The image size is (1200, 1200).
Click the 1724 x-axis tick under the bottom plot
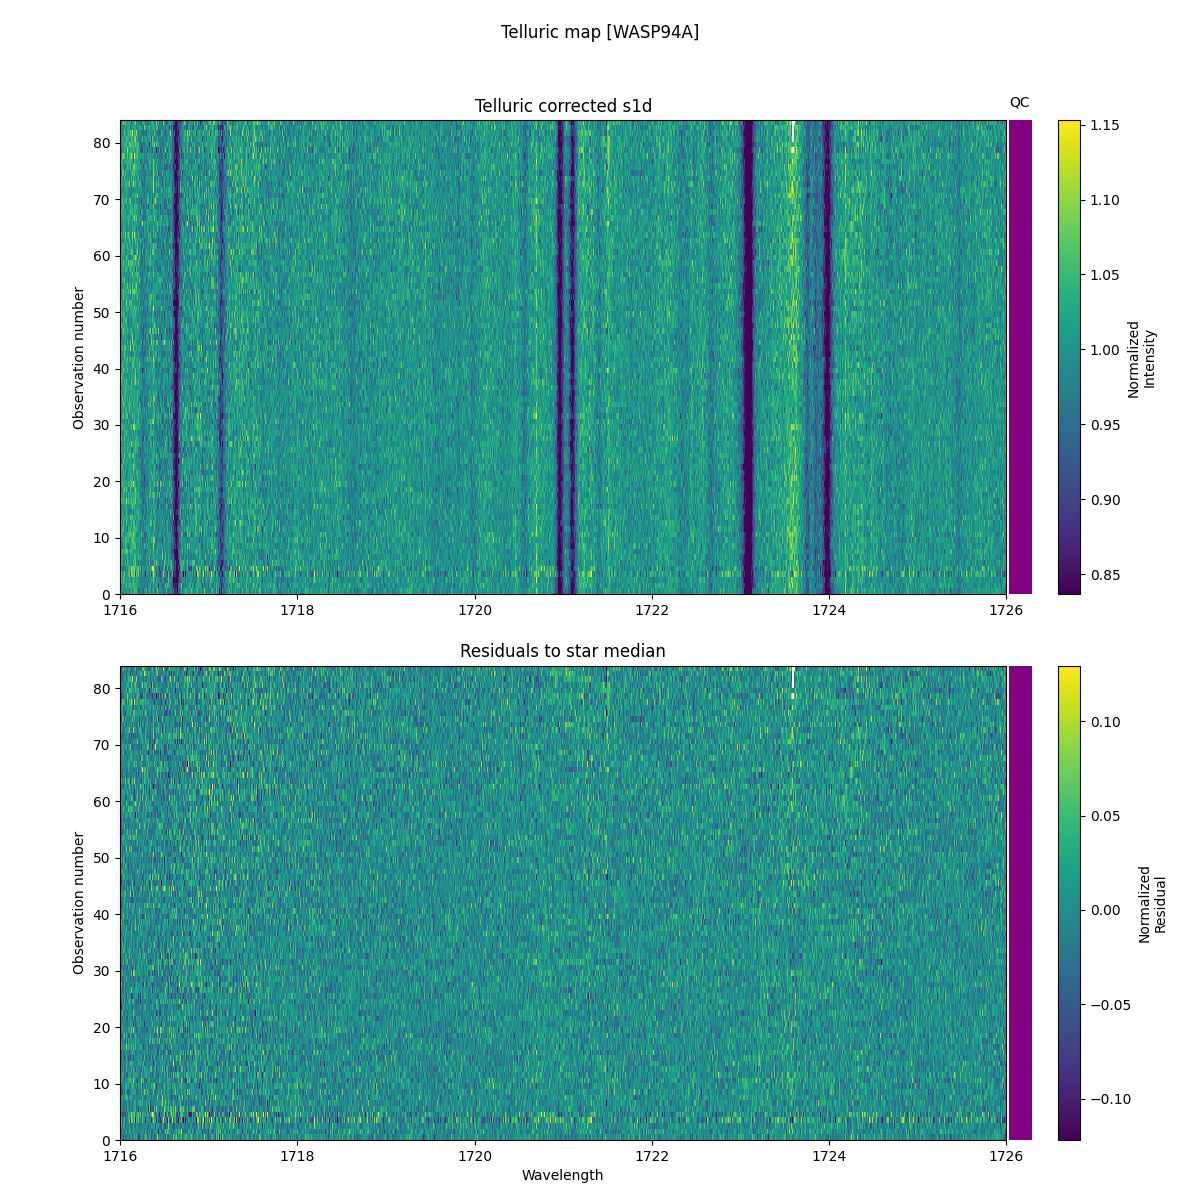click(x=829, y=1156)
